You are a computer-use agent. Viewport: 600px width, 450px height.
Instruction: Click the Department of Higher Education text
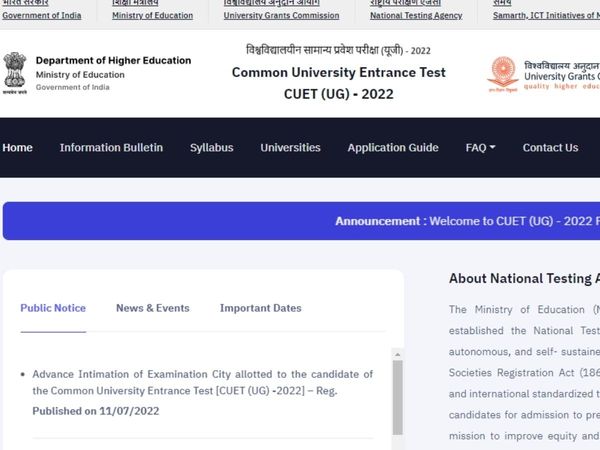click(x=113, y=60)
